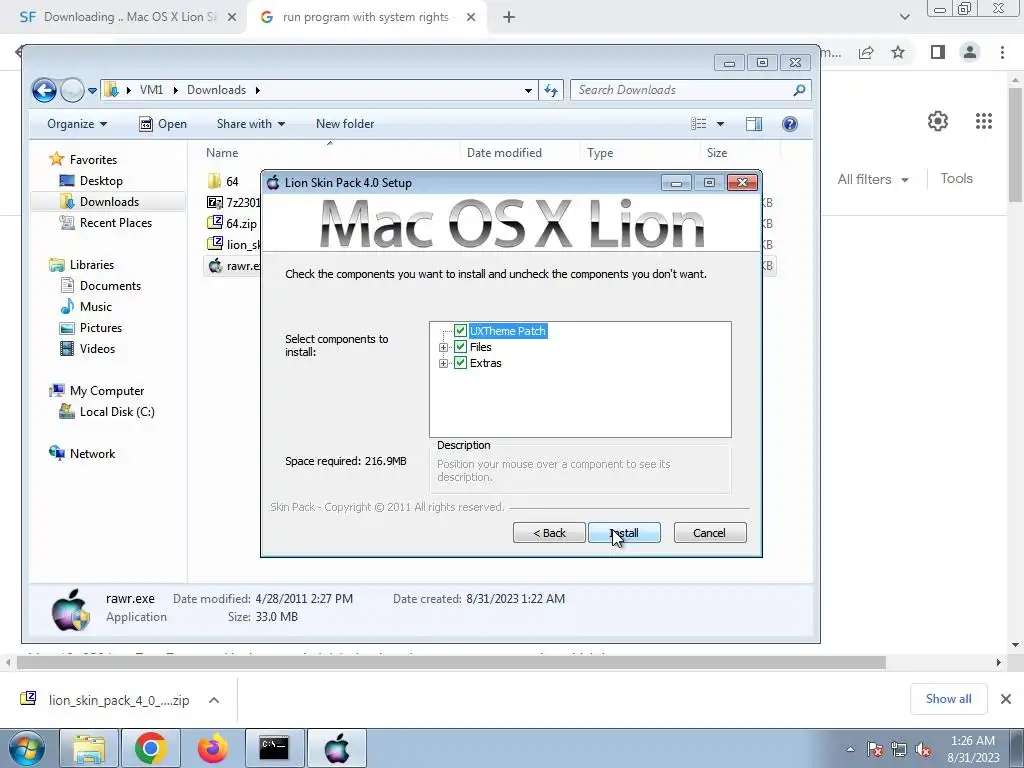Open Documents library
1024x768 pixels.
coord(110,285)
